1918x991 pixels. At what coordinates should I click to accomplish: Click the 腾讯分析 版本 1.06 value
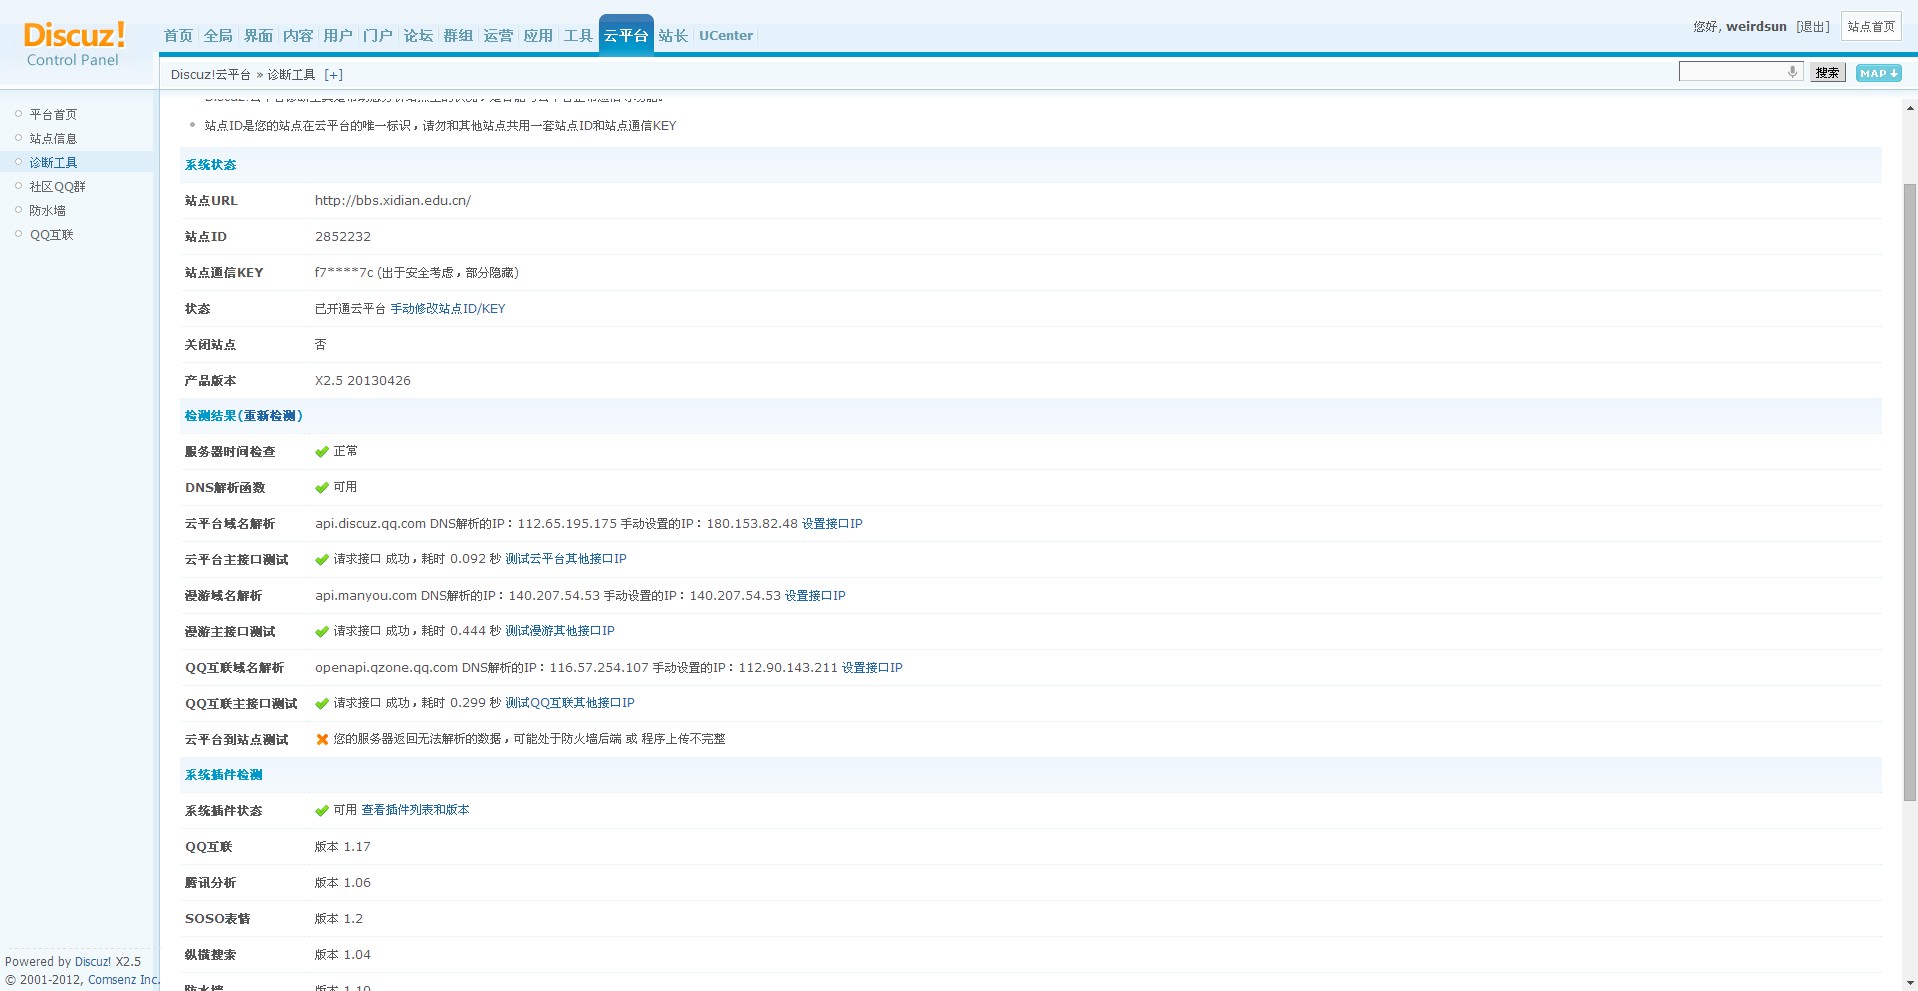[343, 883]
